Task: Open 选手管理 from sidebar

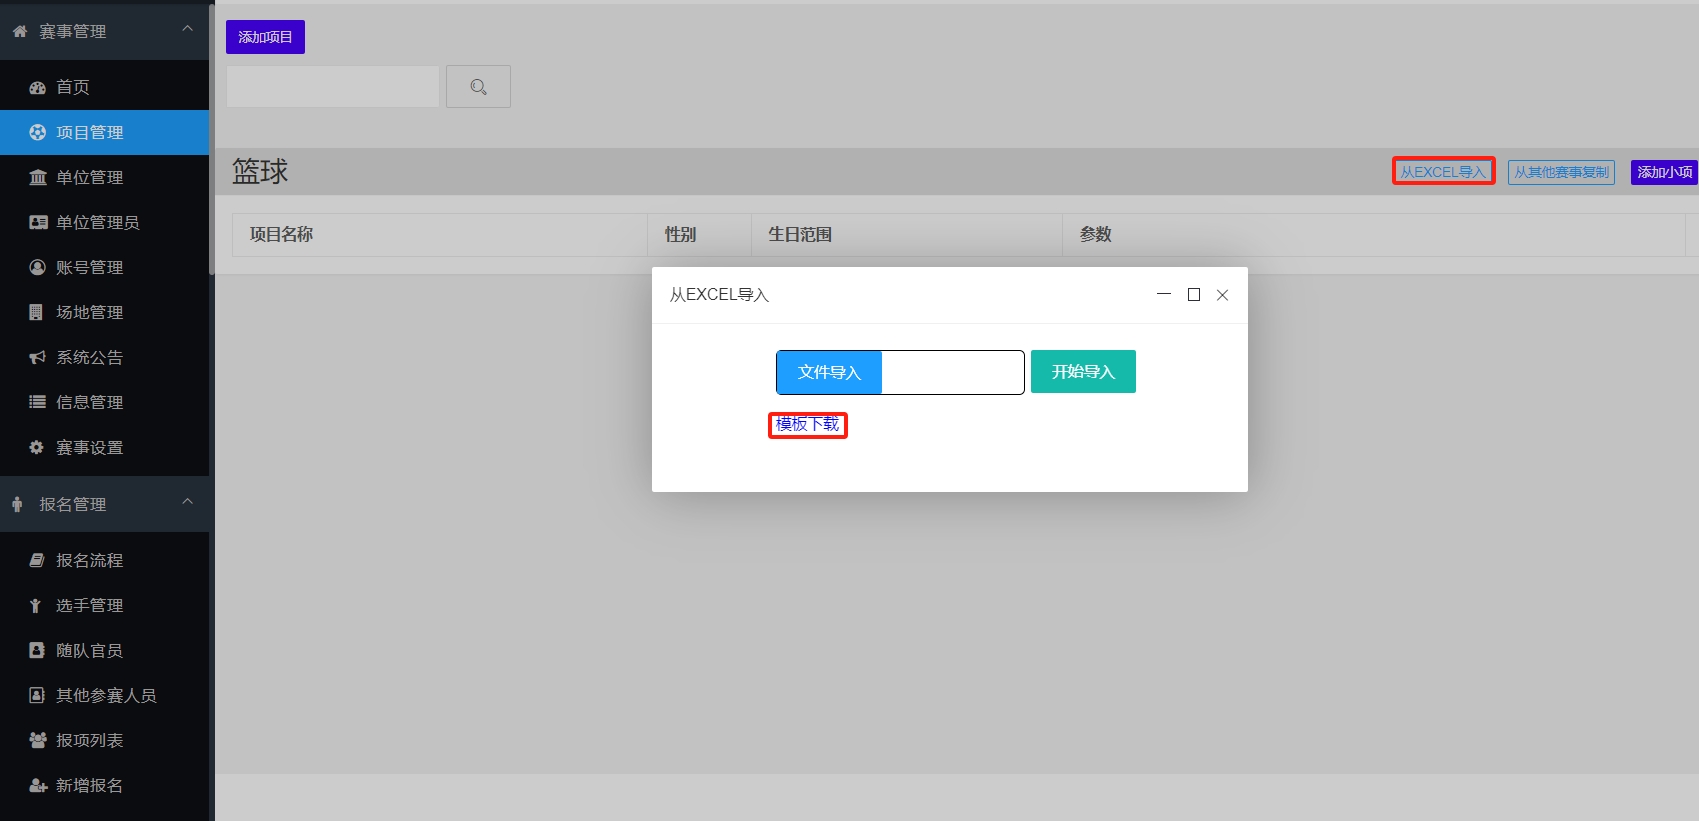Action: coord(90,606)
